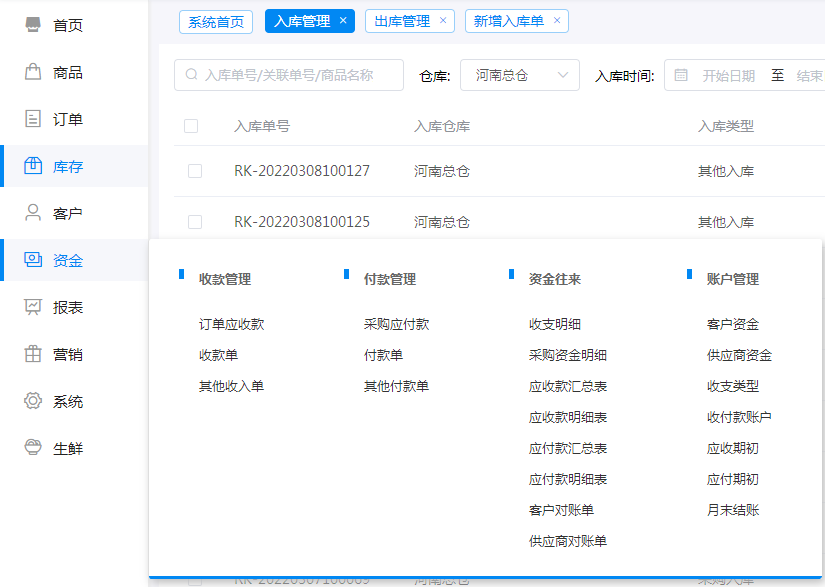825x587 pixels.
Task: Select 供应商对账单 in the funds menu
Action: (567, 541)
